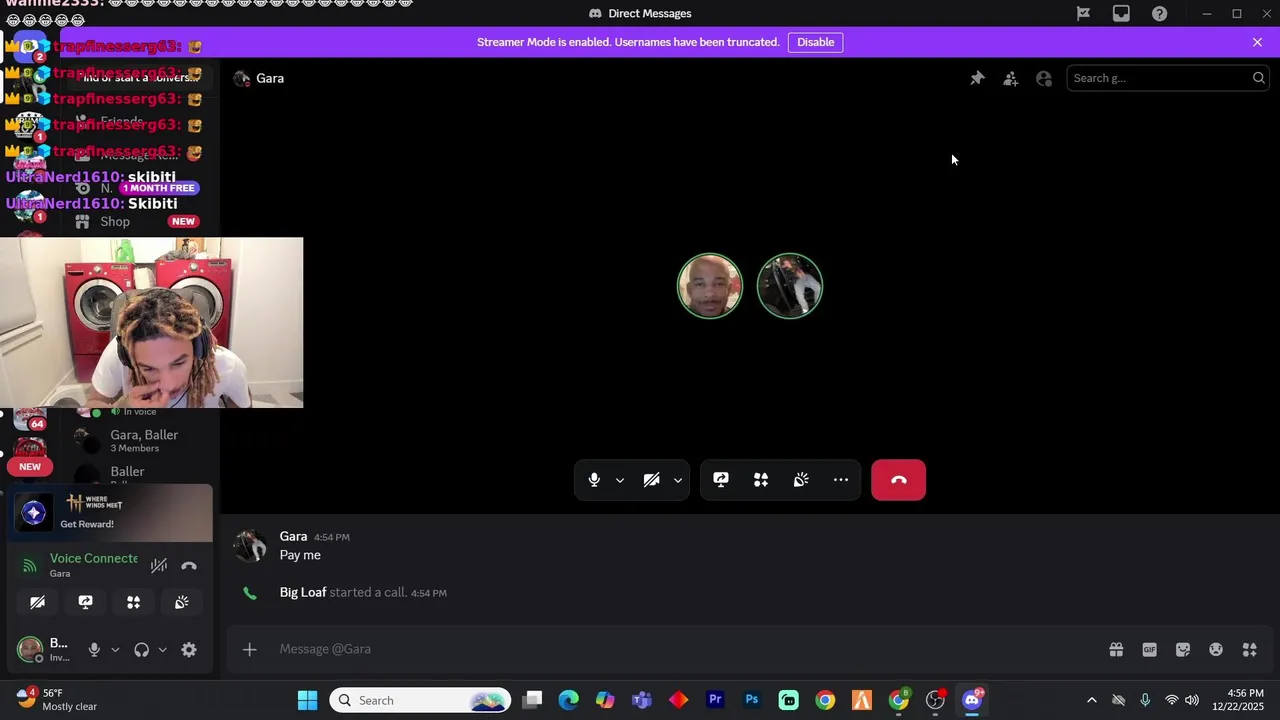The width and height of the screenshot is (1280, 720).
Task: Select Gara's avatar in call view
Action: [x=790, y=286]
